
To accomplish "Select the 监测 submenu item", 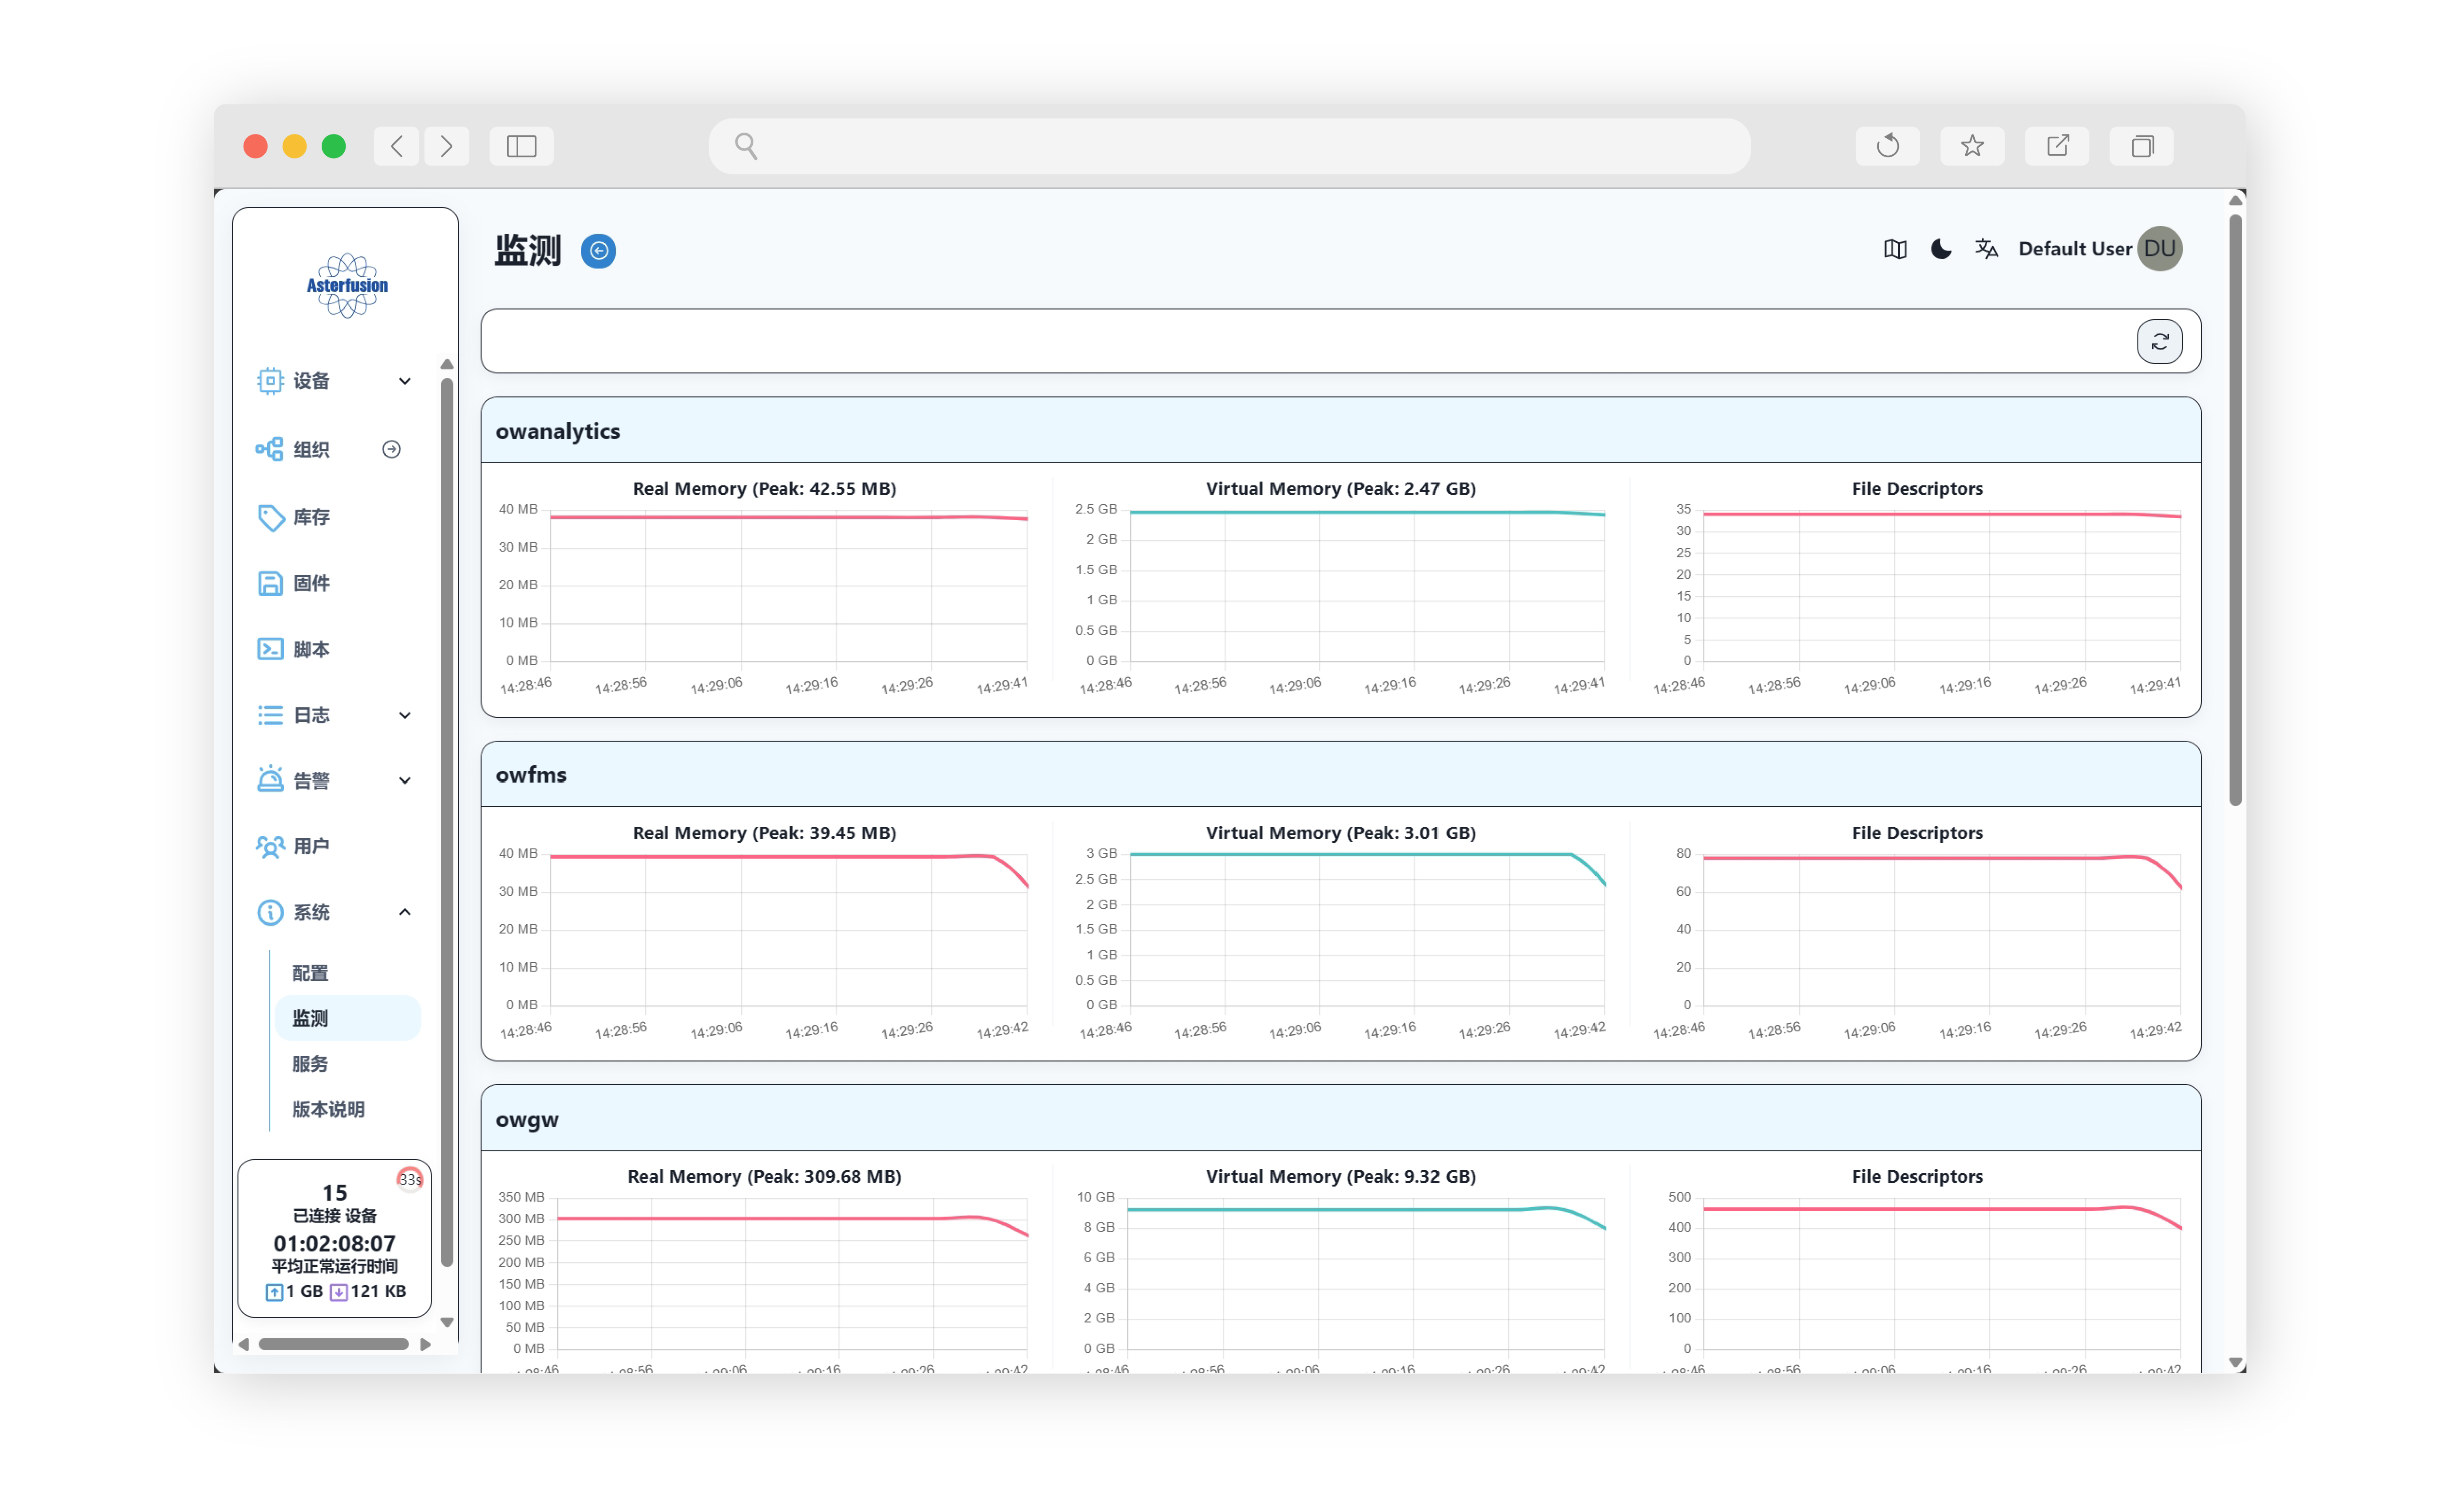I will [x=347, y=1018].
